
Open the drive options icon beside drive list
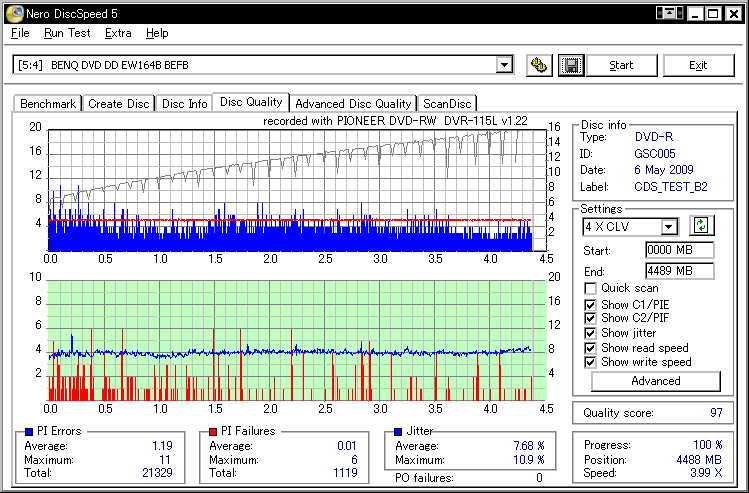pyautogui.click(x=540, y=65)
